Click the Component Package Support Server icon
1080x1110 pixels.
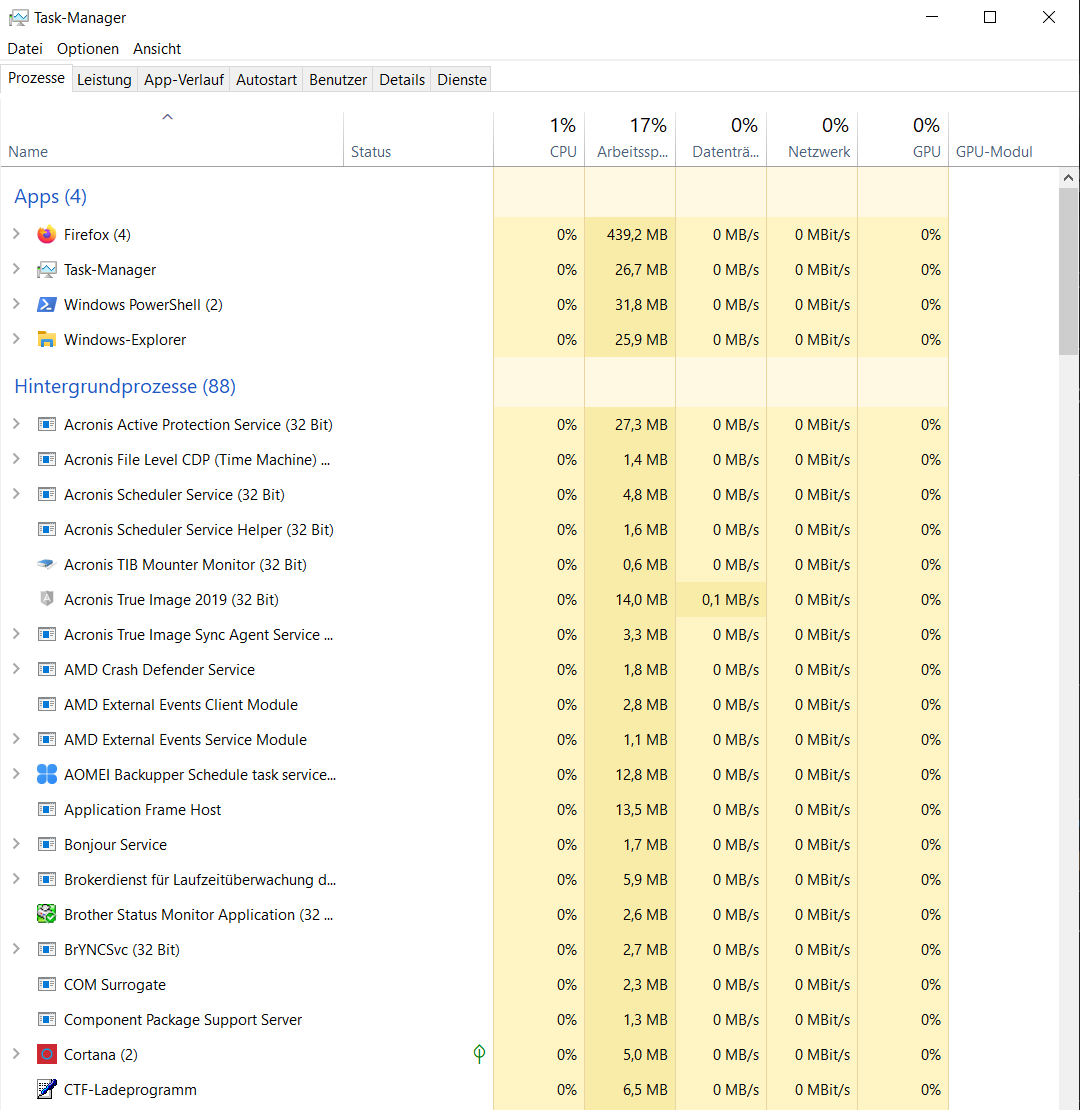[47, 1019]
